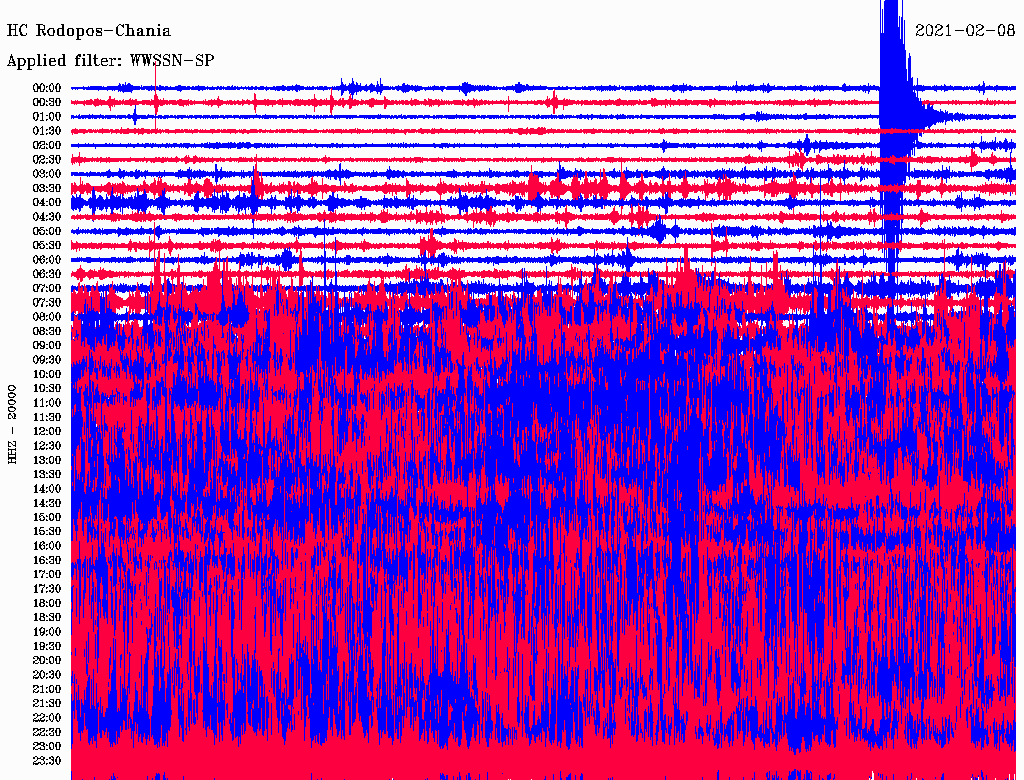Click the 05:00 time label
The height and width of the screenshot is (780, 1024).
[47, 231]
